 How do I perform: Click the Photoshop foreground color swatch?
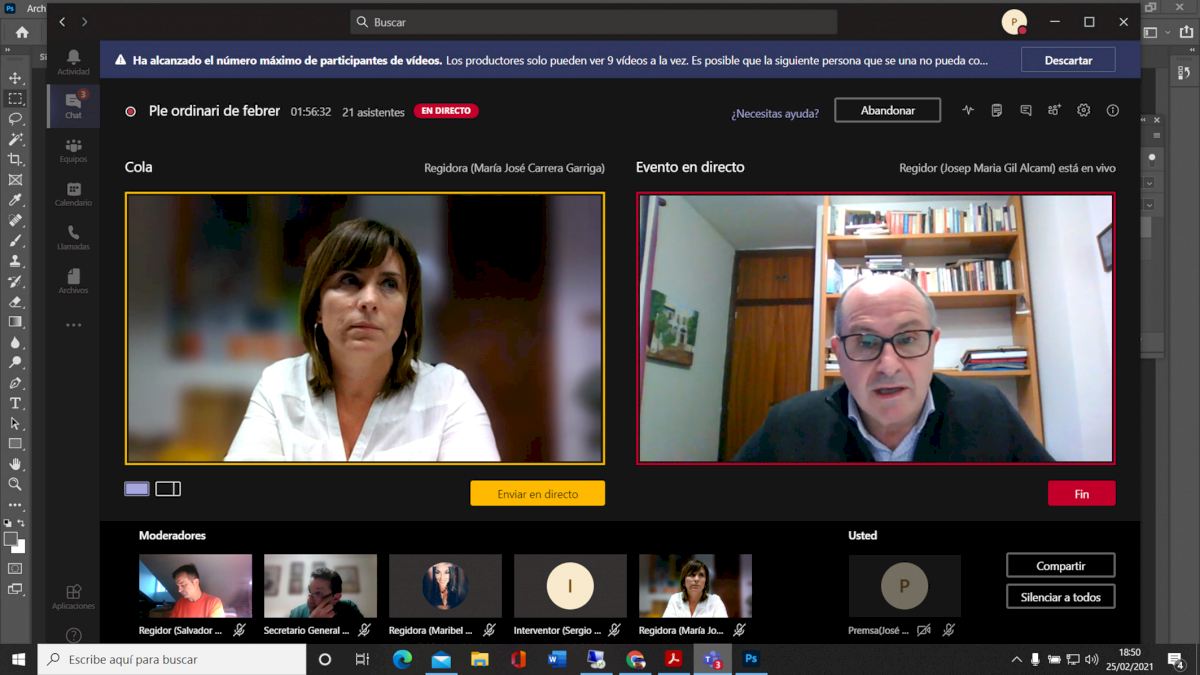point(11,539)
